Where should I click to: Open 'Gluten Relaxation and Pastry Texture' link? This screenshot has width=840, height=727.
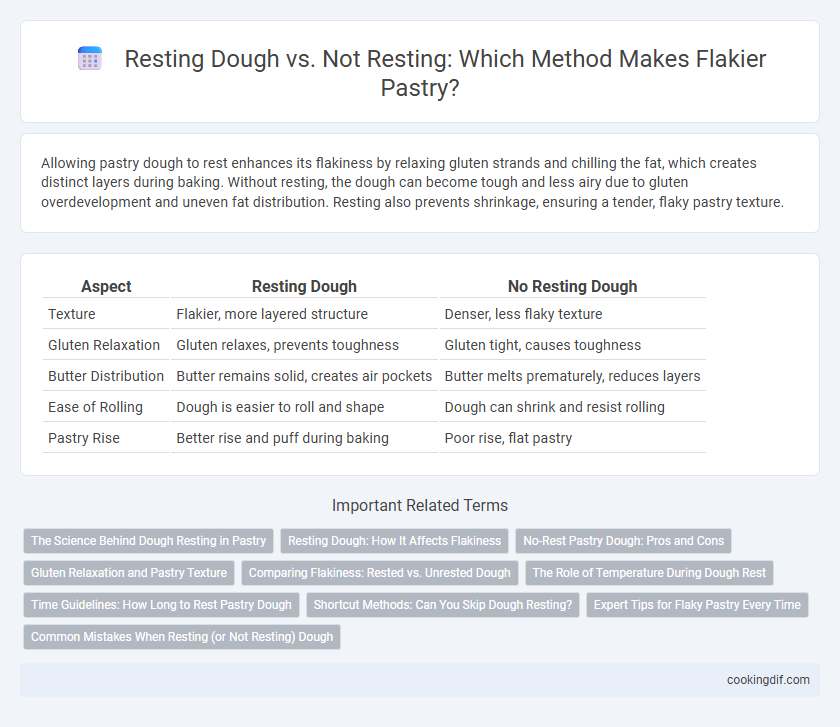pos(129,573)
